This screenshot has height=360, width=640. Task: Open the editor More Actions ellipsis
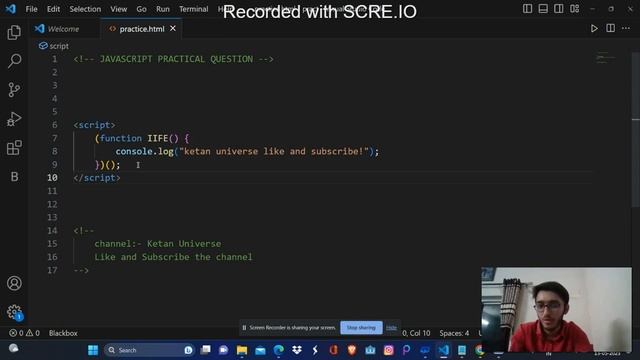pyautogui.click(x=626, y=28)
